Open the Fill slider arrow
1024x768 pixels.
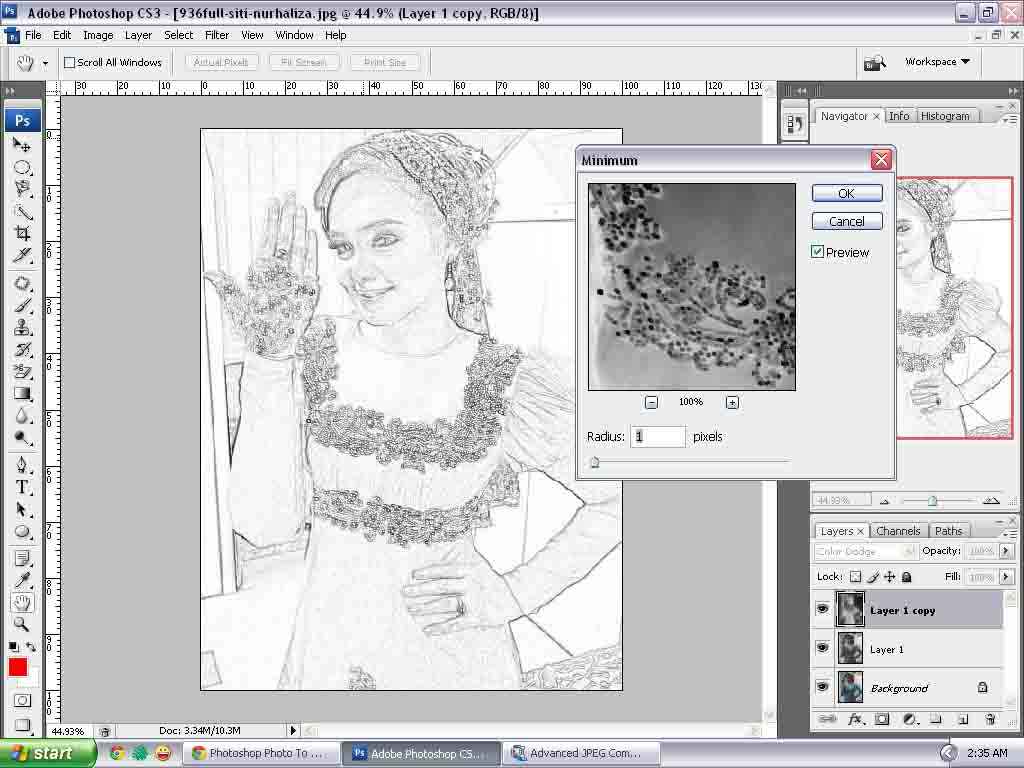1006,577
